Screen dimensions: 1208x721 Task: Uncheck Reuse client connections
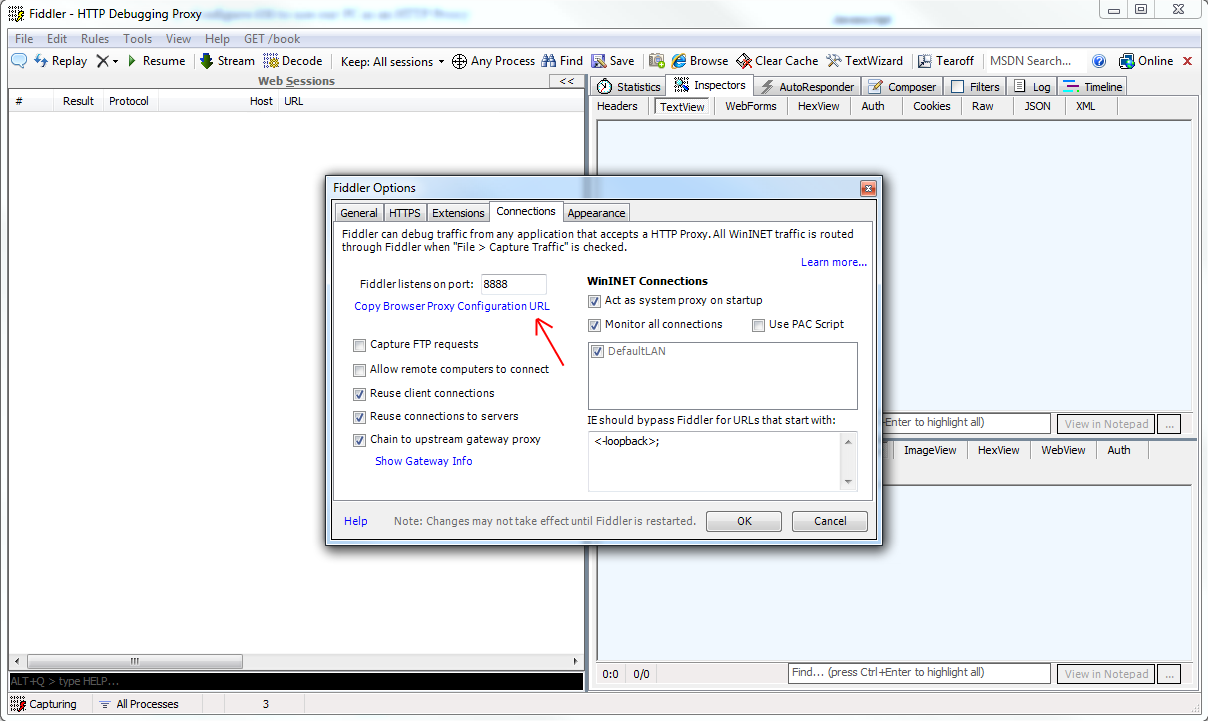360,394
